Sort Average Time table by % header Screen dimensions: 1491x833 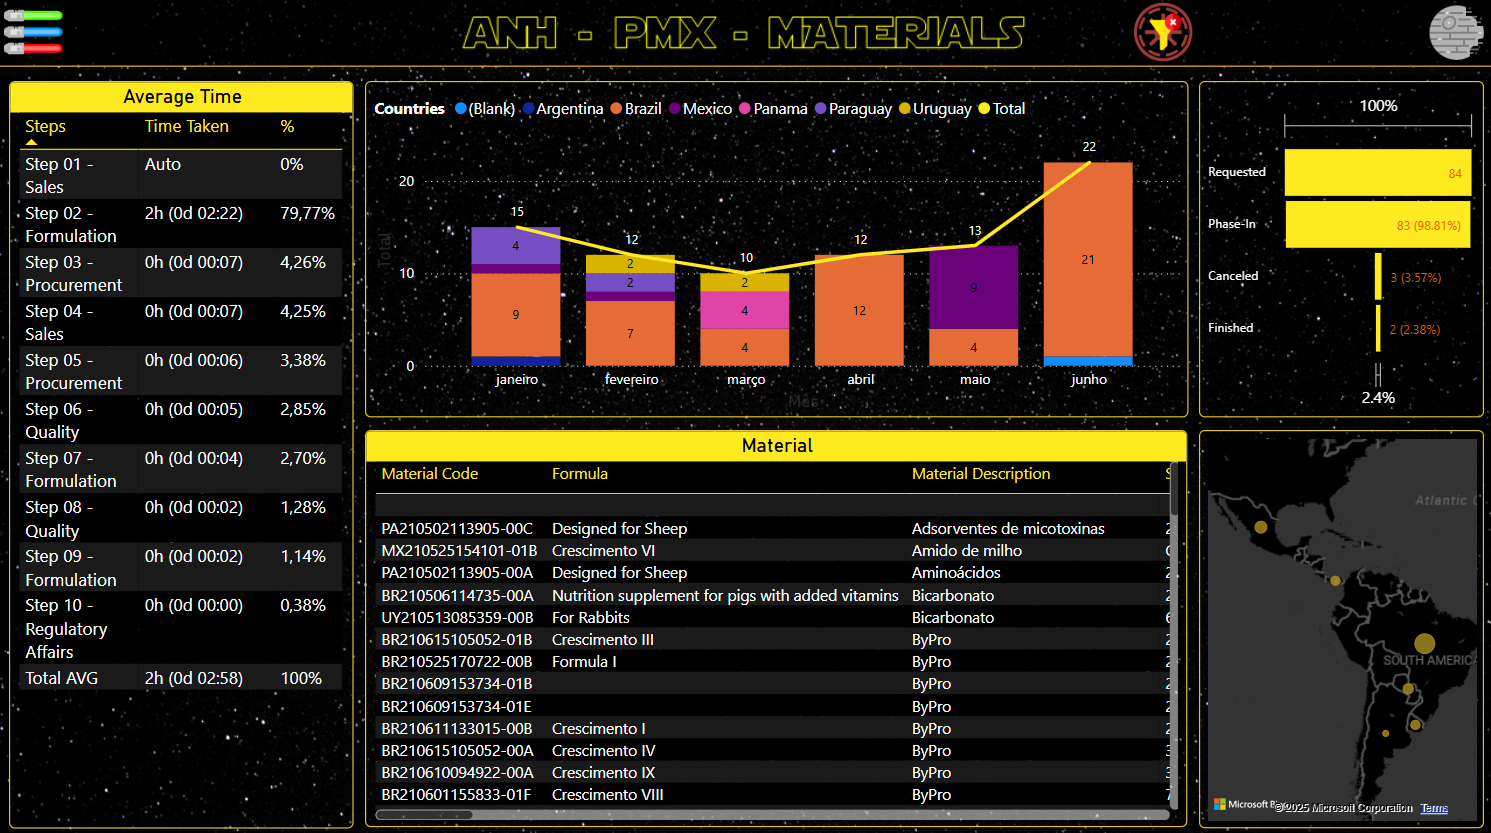287,126
